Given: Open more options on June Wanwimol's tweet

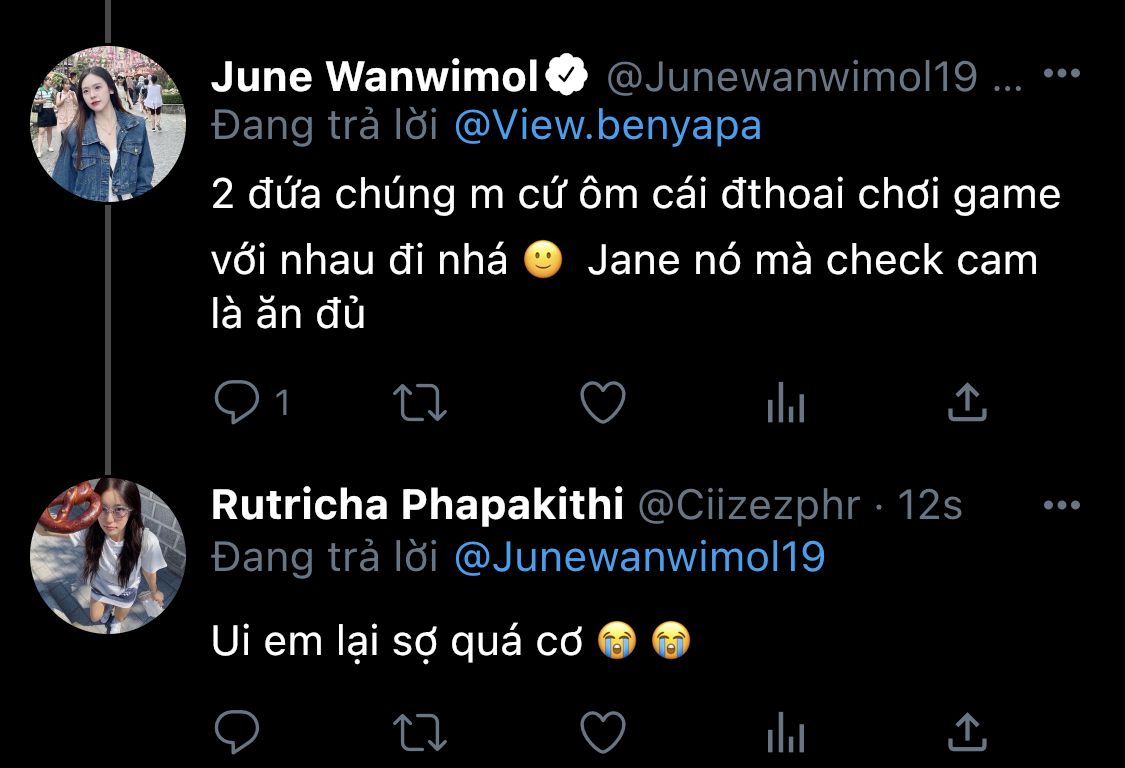Looking at the screenshot, I should [1062, 72].
